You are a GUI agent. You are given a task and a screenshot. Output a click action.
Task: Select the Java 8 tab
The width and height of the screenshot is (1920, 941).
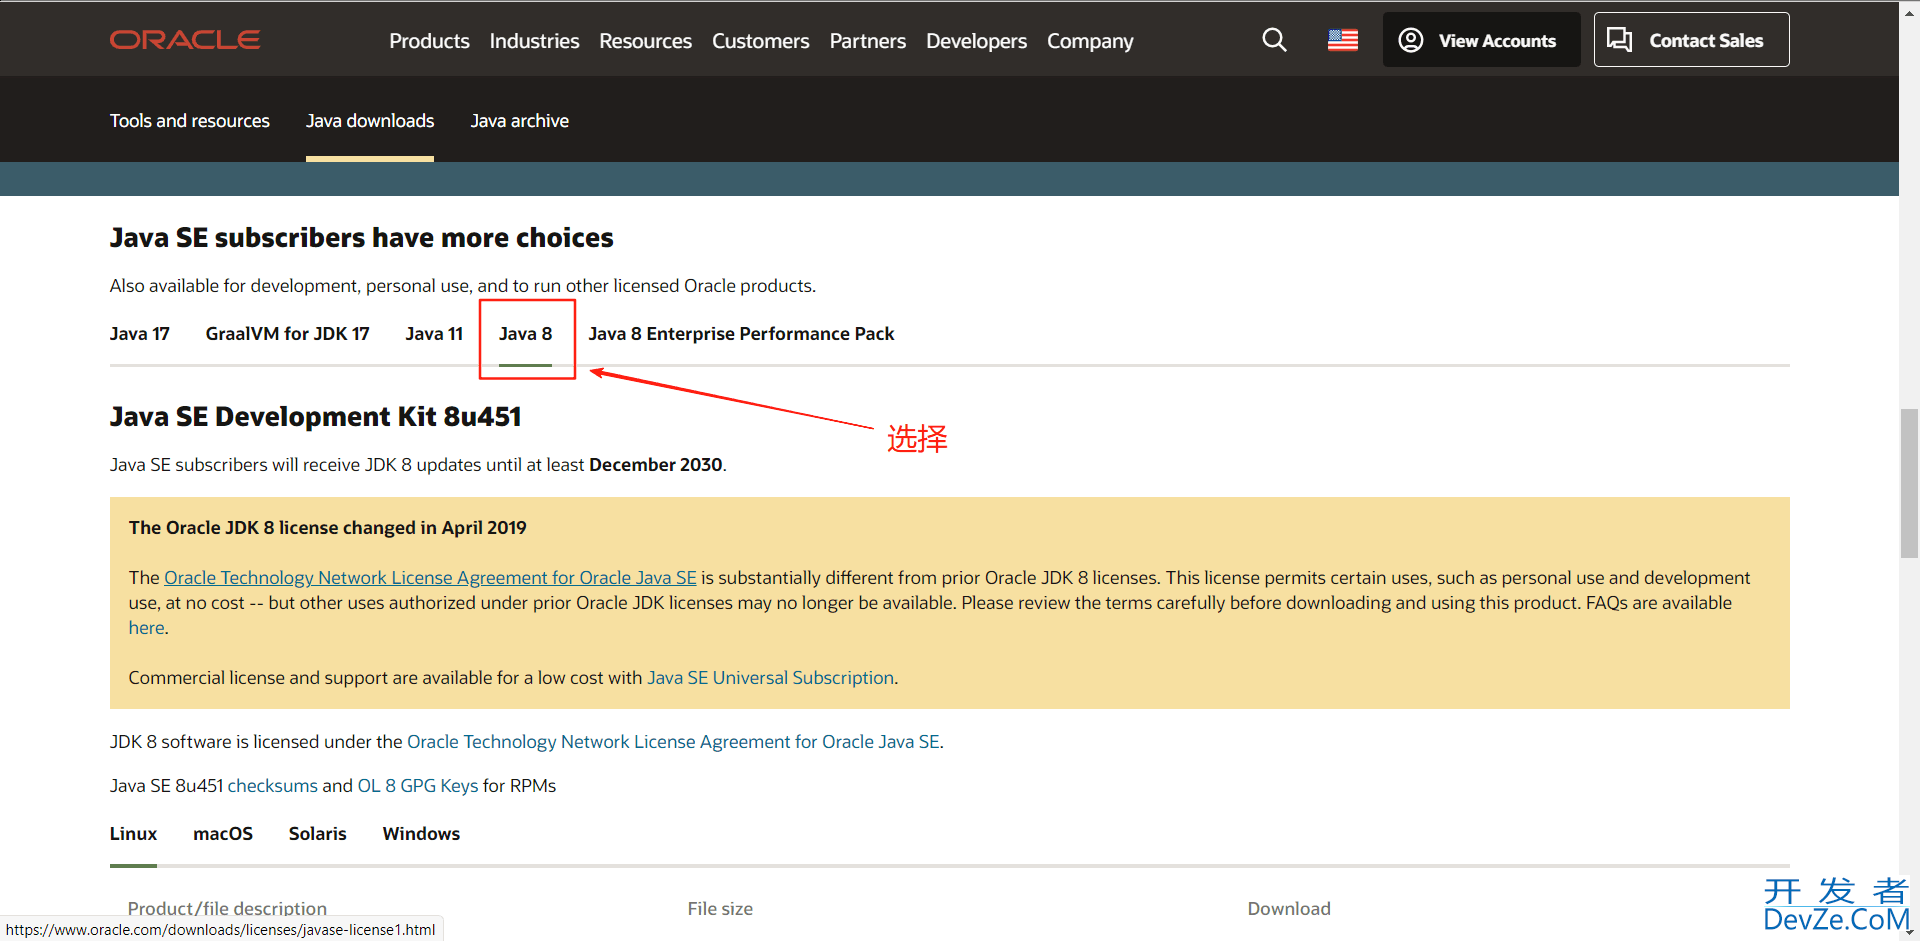(x=525, y=334)
